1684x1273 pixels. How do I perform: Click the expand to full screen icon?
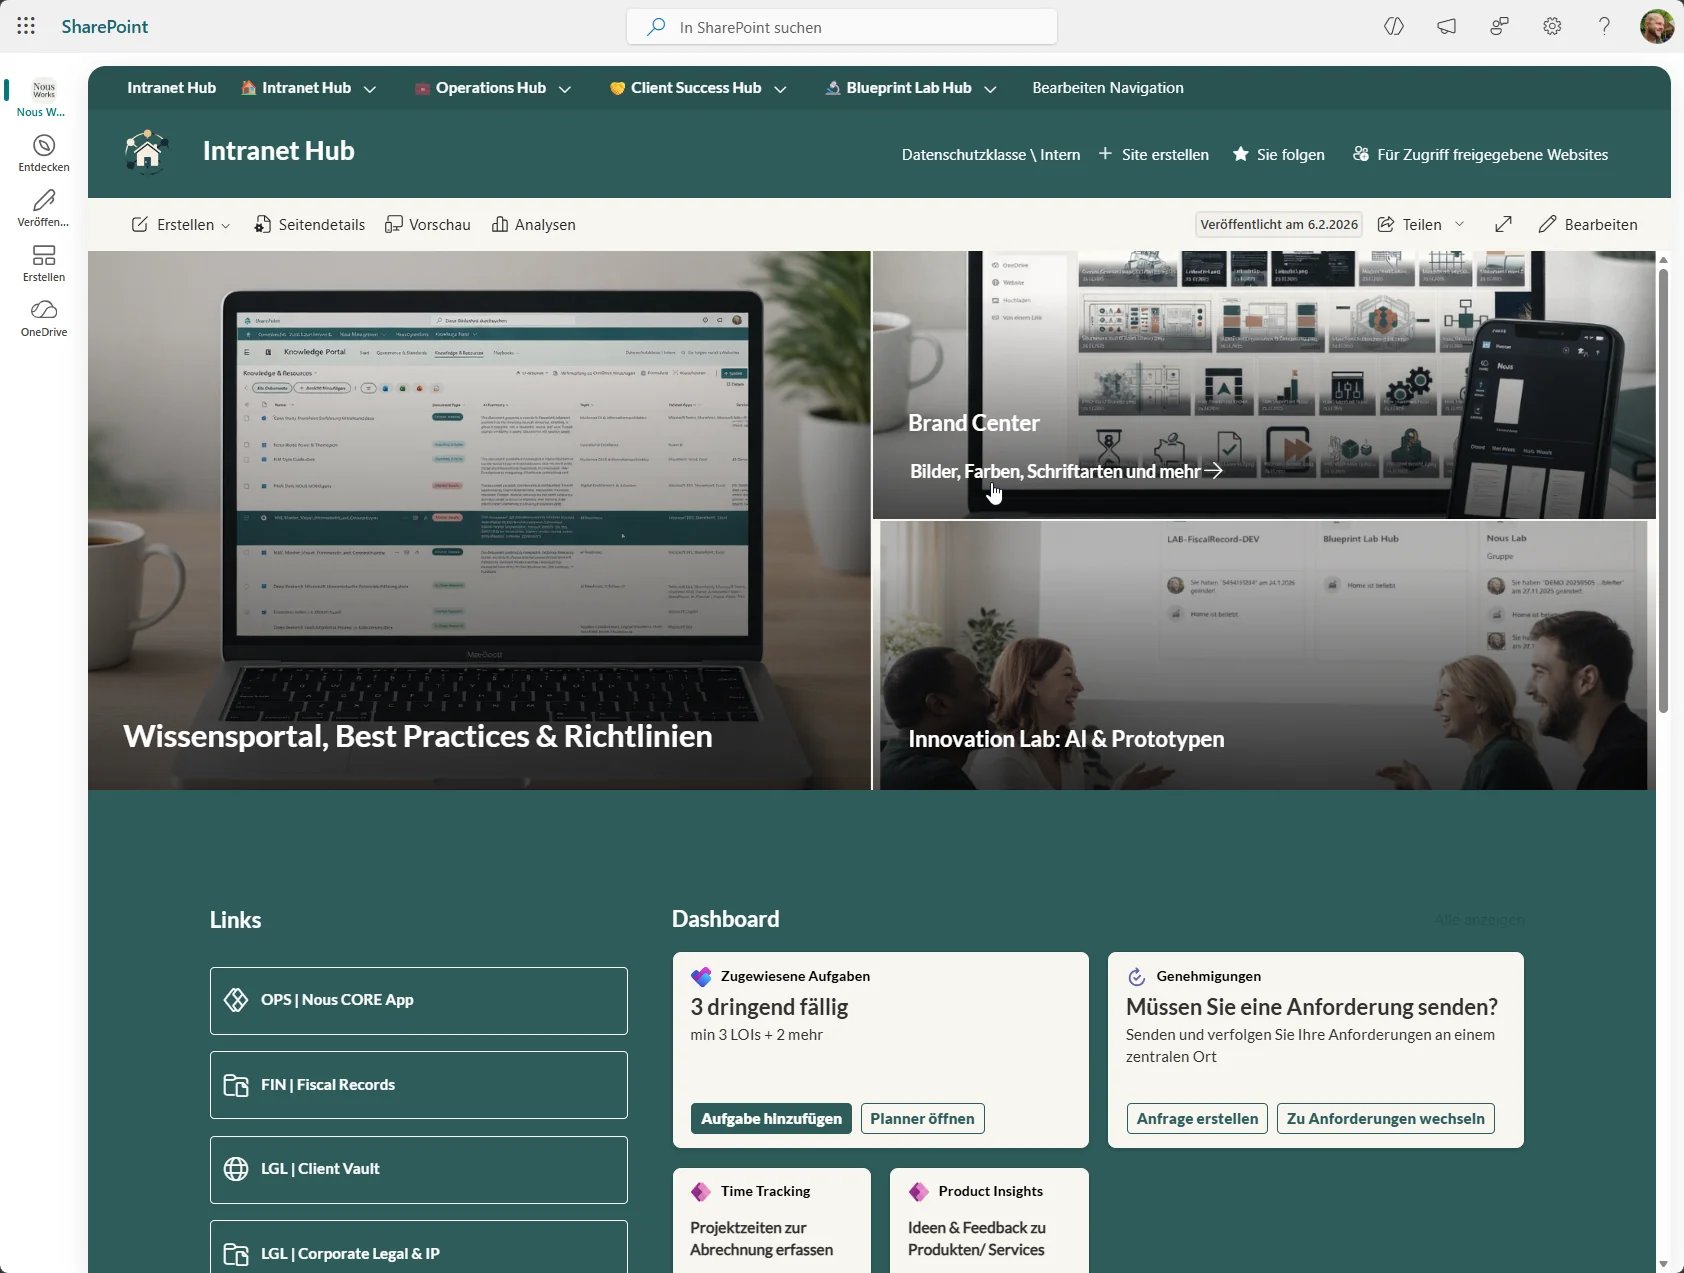click(1503, 224)
